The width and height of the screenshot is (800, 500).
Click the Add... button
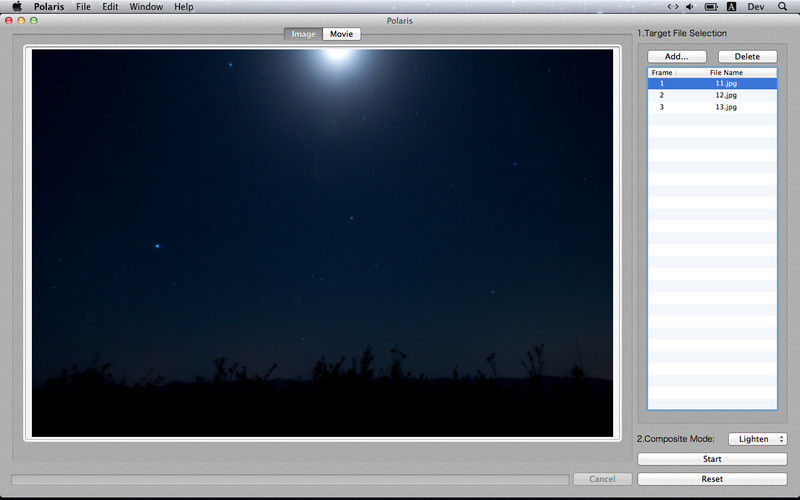point(677,57)
